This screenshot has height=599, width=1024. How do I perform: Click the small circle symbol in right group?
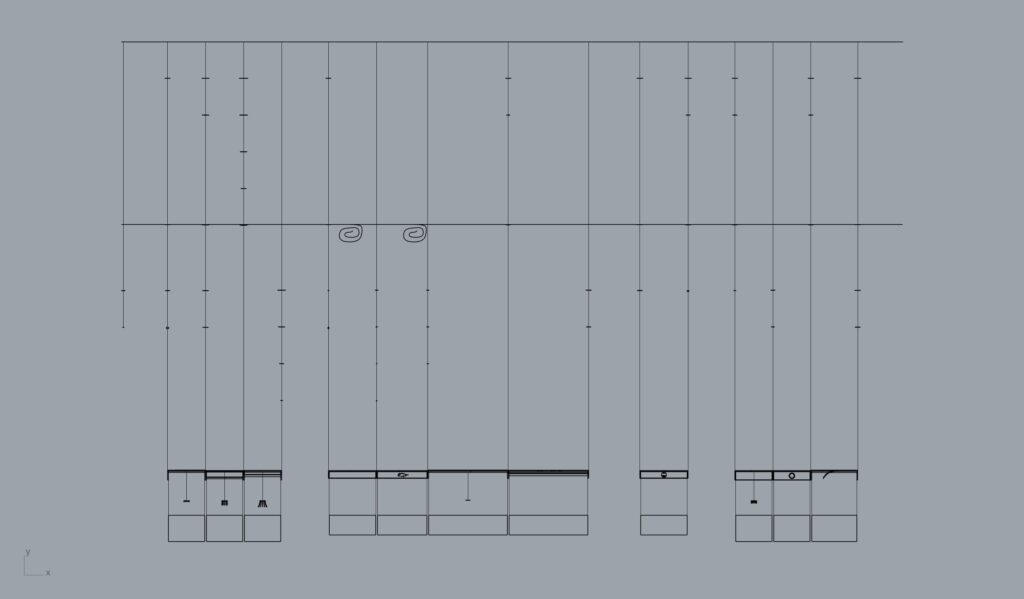click(792, 476)
